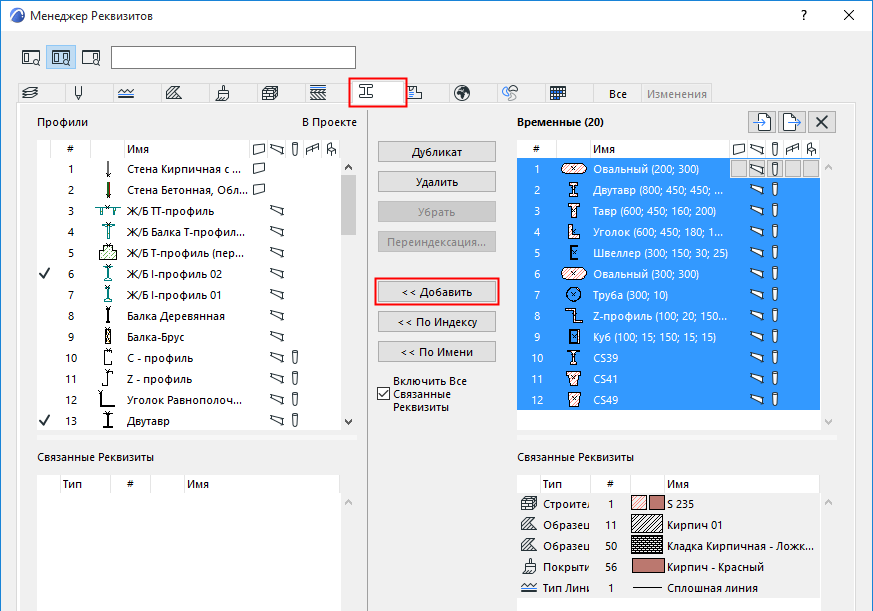The image size is (873, 611).
Task: Open the Layers attribute tab icon
Action: (x=31, y=93)
